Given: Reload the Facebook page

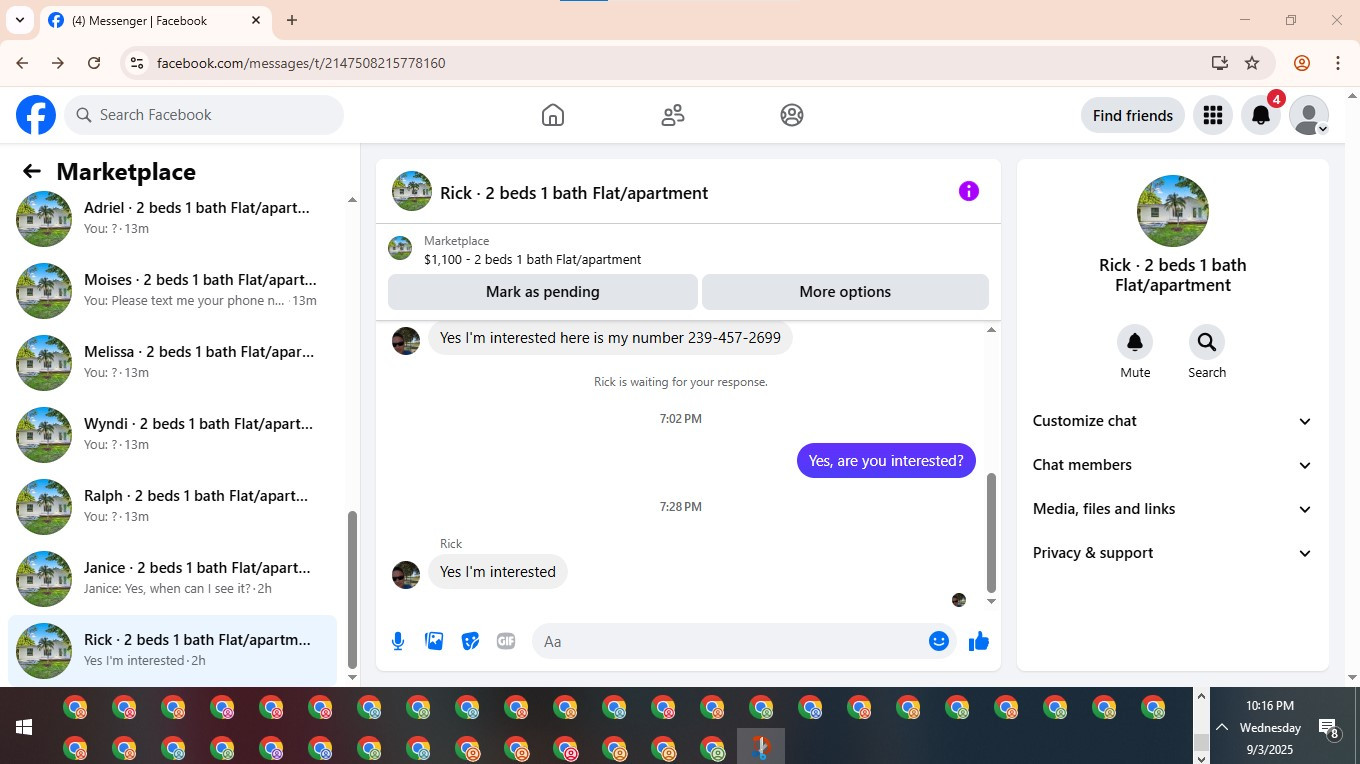Looking at the screenshot, I should [x=94, y=63].
